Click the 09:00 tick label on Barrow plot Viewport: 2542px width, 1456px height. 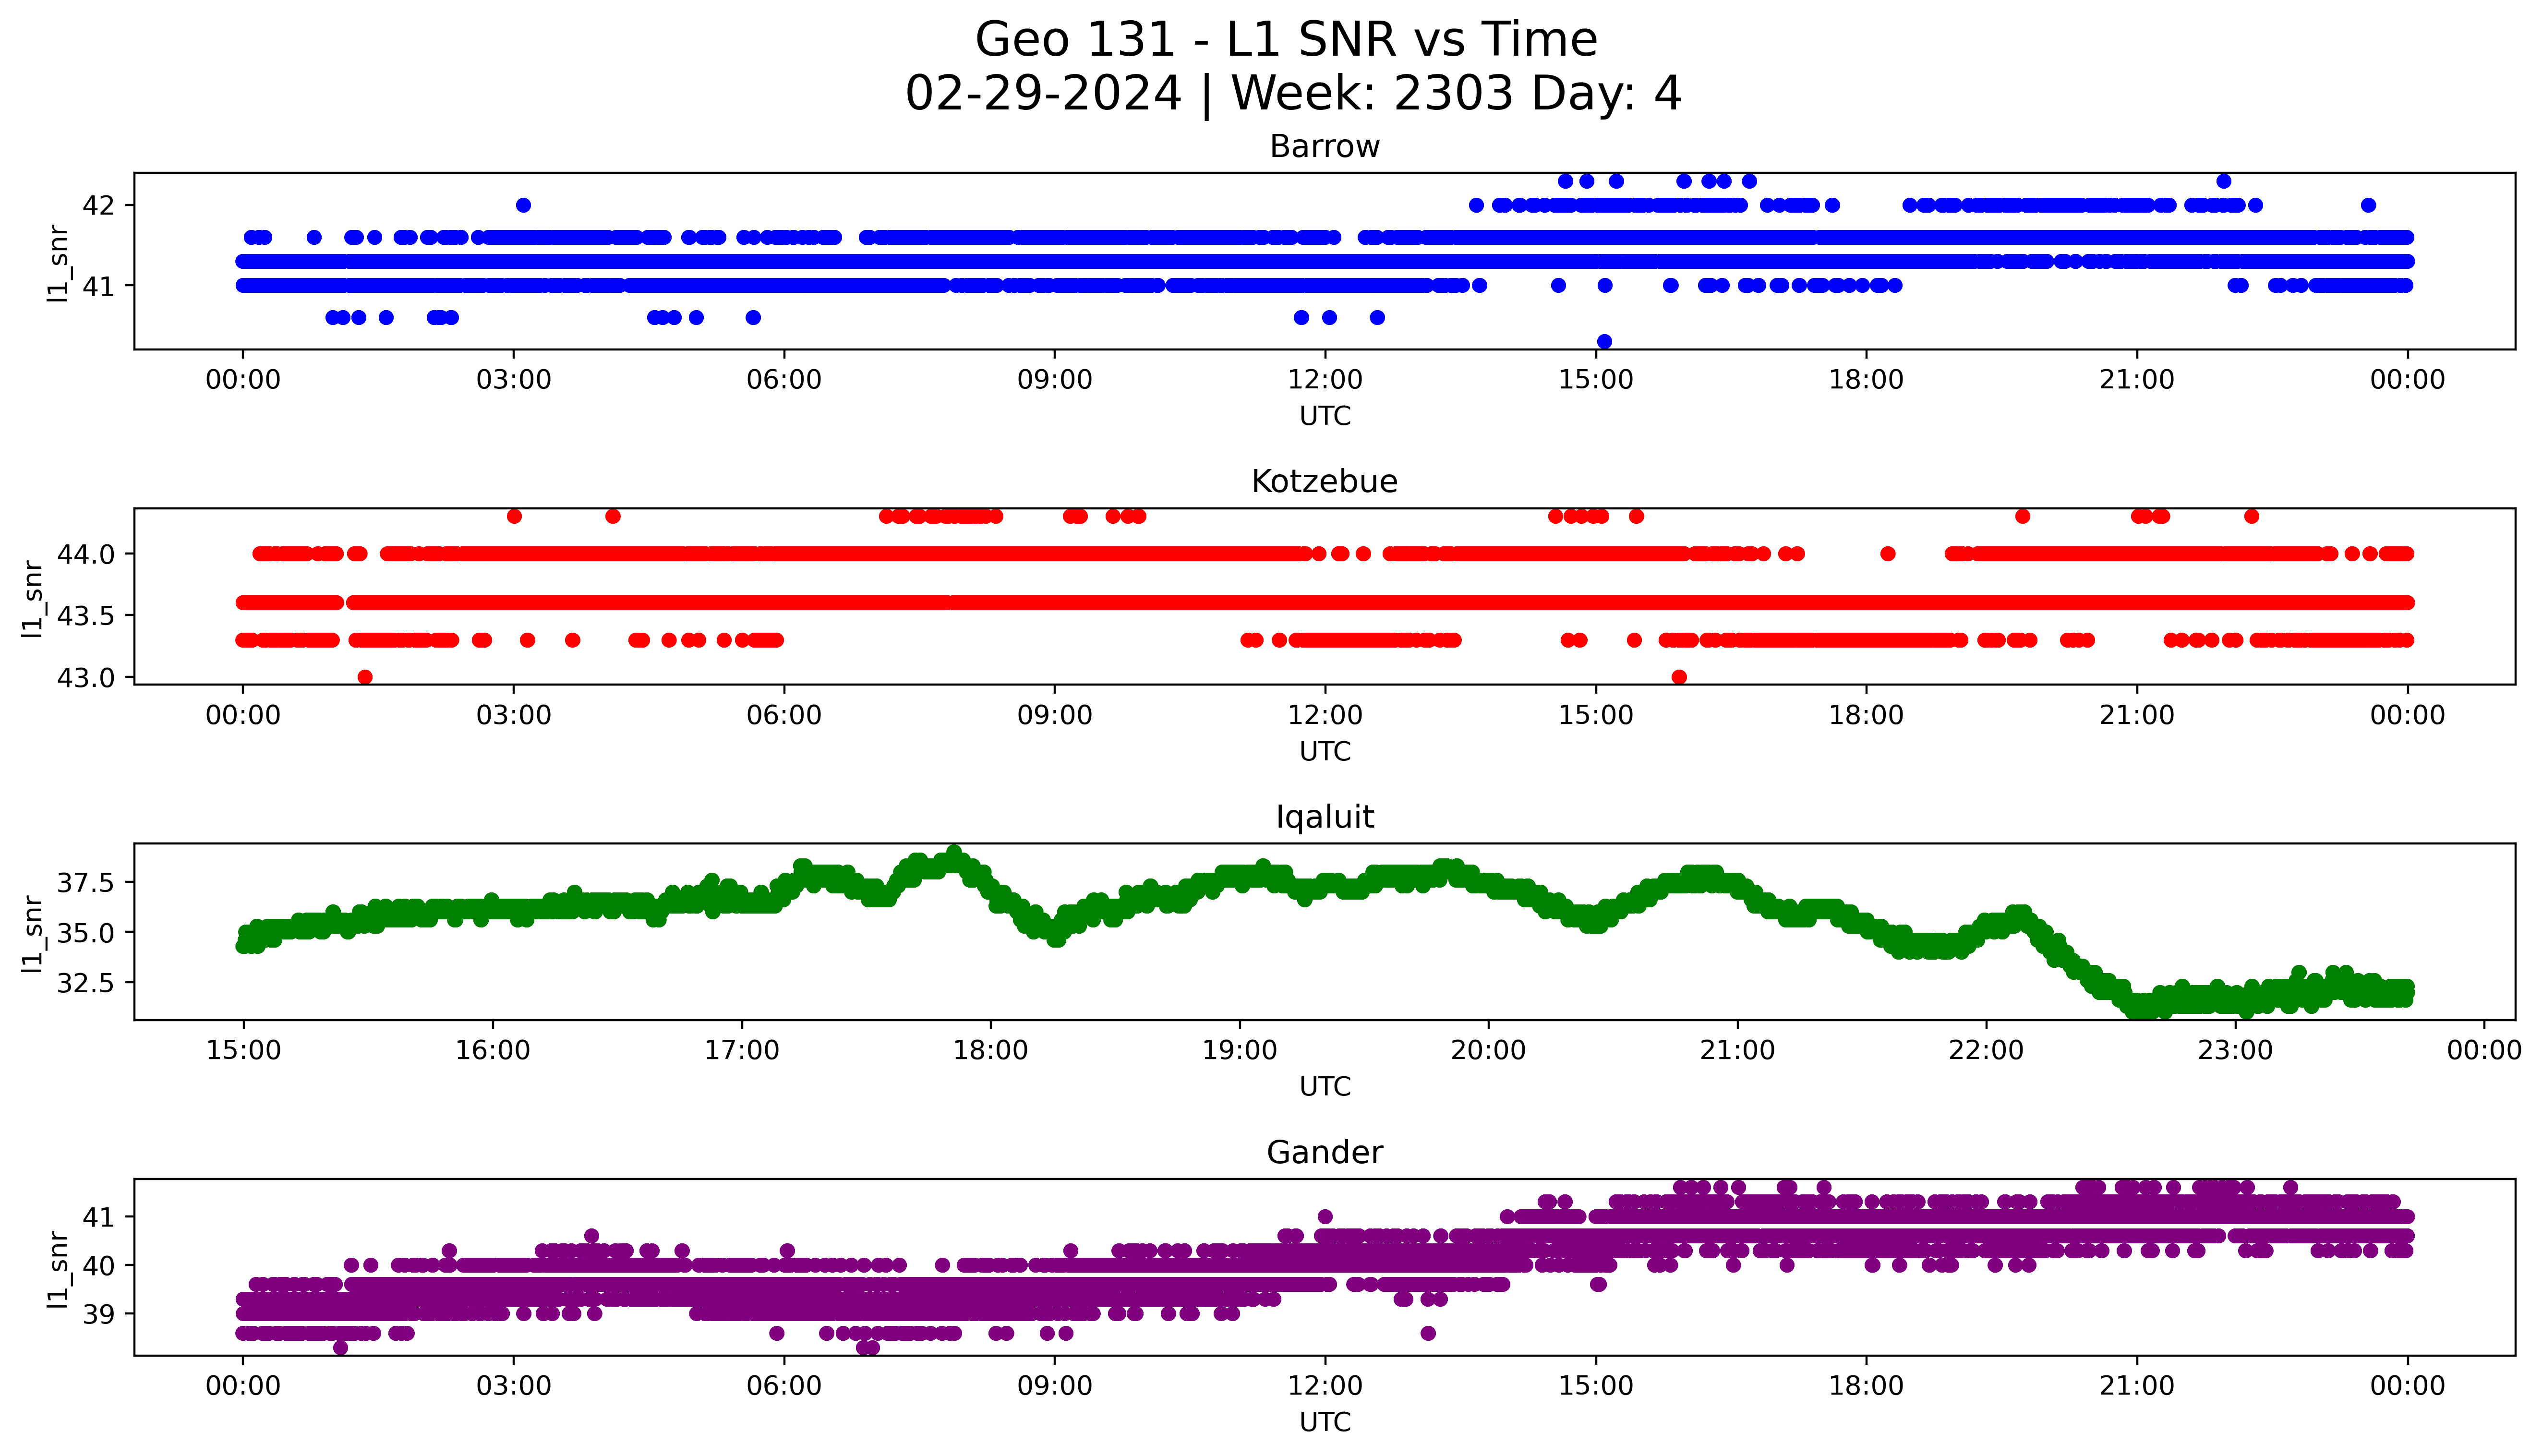tap(1055, 380)
